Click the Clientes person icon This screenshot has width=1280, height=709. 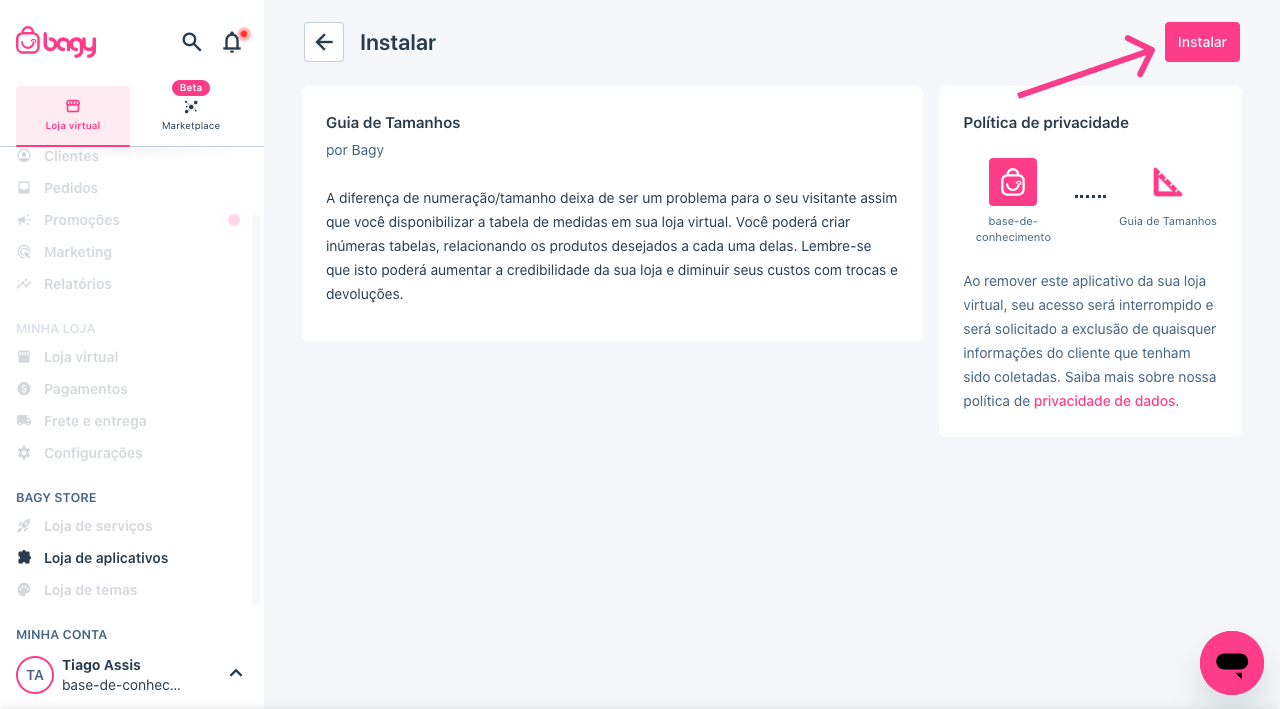[x=24, y=156]
